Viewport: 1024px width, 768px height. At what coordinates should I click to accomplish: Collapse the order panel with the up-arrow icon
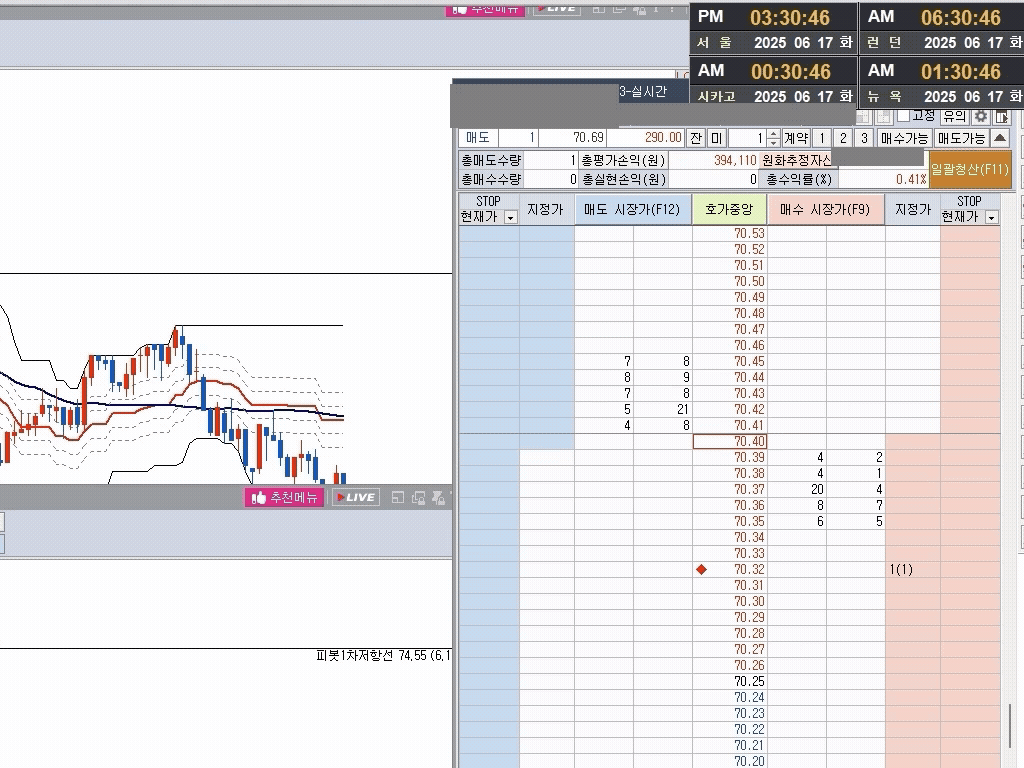tap(1000, 138)
